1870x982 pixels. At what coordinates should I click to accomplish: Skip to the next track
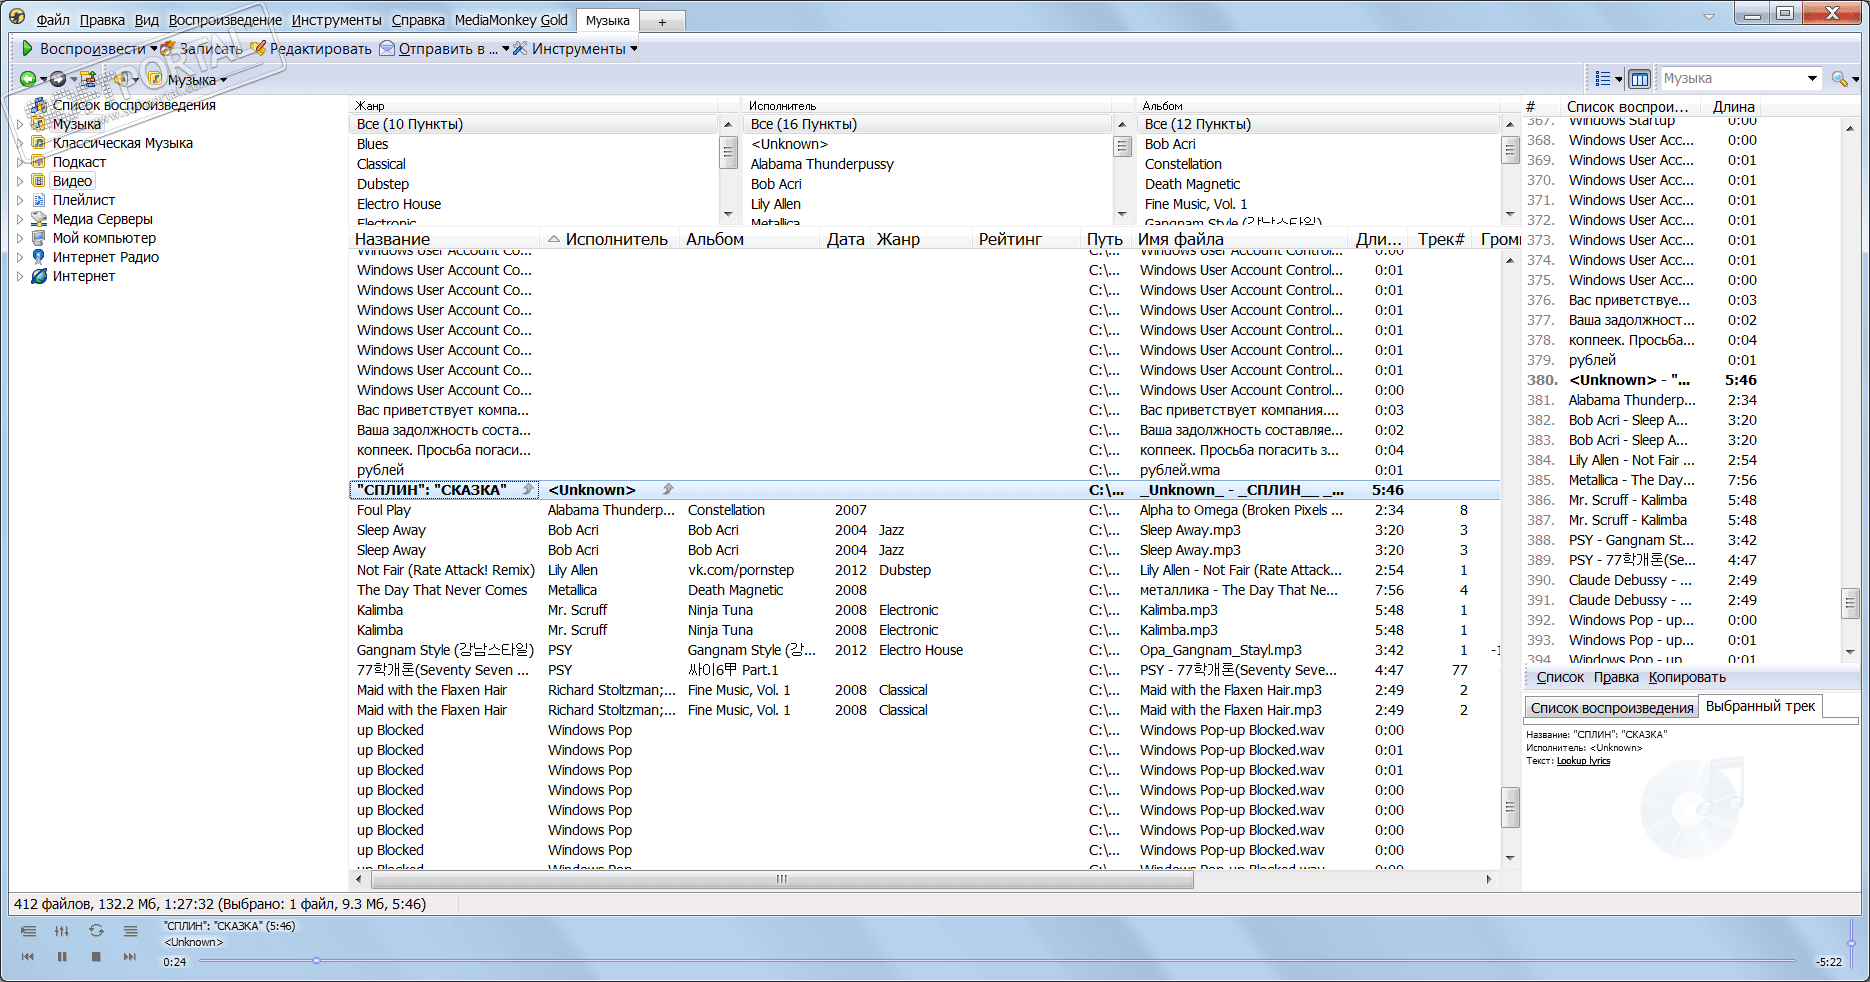pos(130,957)
